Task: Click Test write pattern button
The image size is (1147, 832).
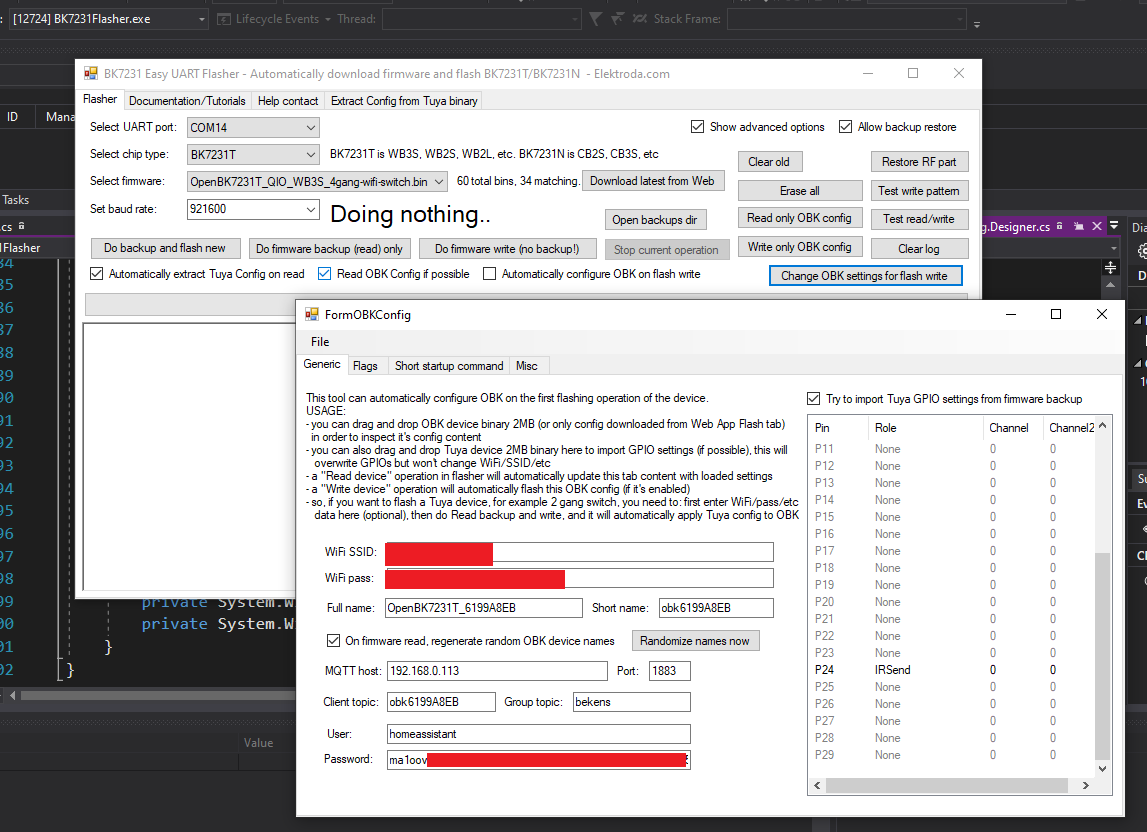Action: [919, 191]
